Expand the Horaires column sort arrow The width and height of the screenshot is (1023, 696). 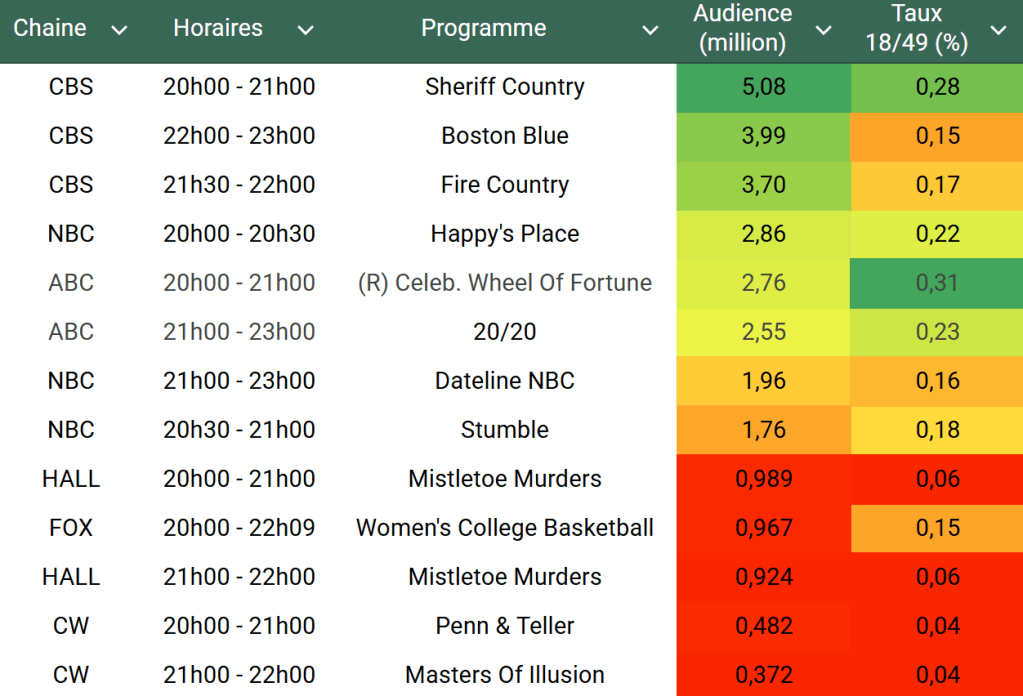click(x=305, y=31)
